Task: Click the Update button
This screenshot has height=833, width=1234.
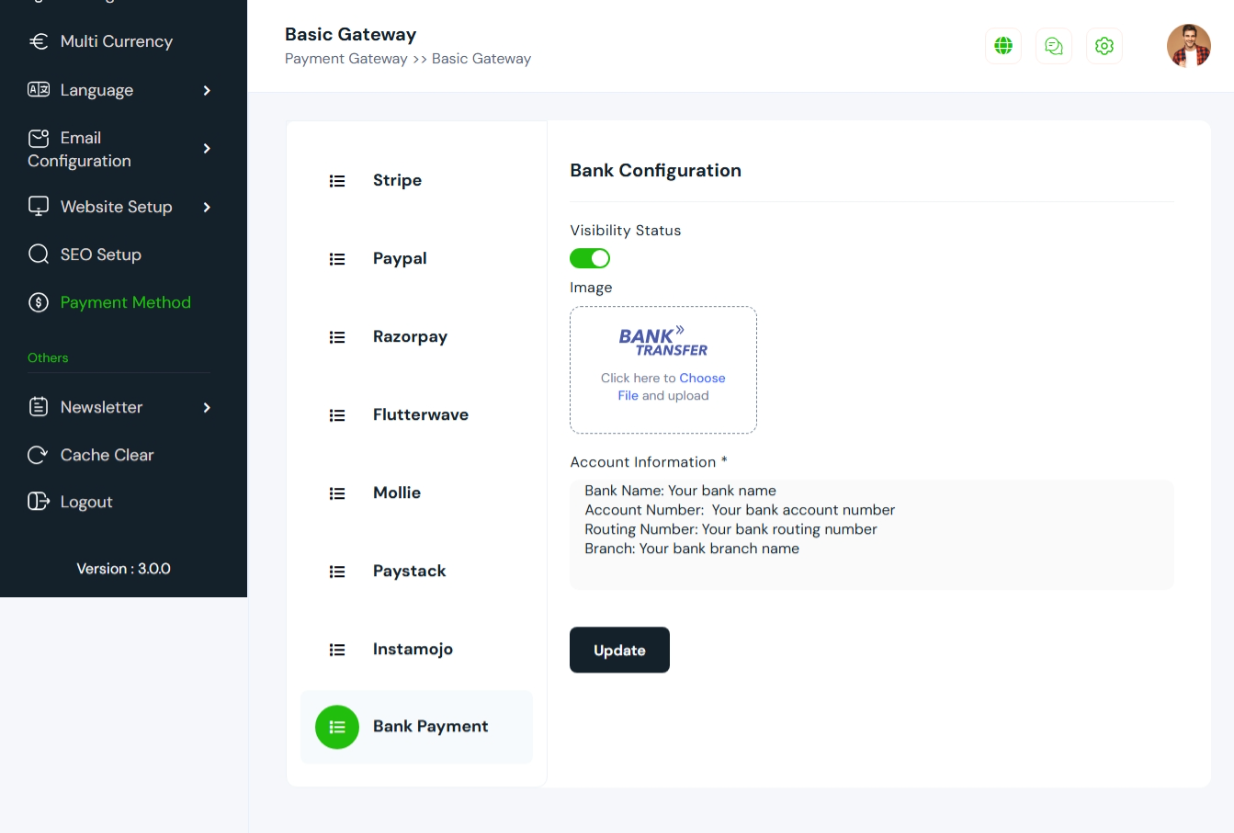Action: pyautogui.click(x=619, y=650)
